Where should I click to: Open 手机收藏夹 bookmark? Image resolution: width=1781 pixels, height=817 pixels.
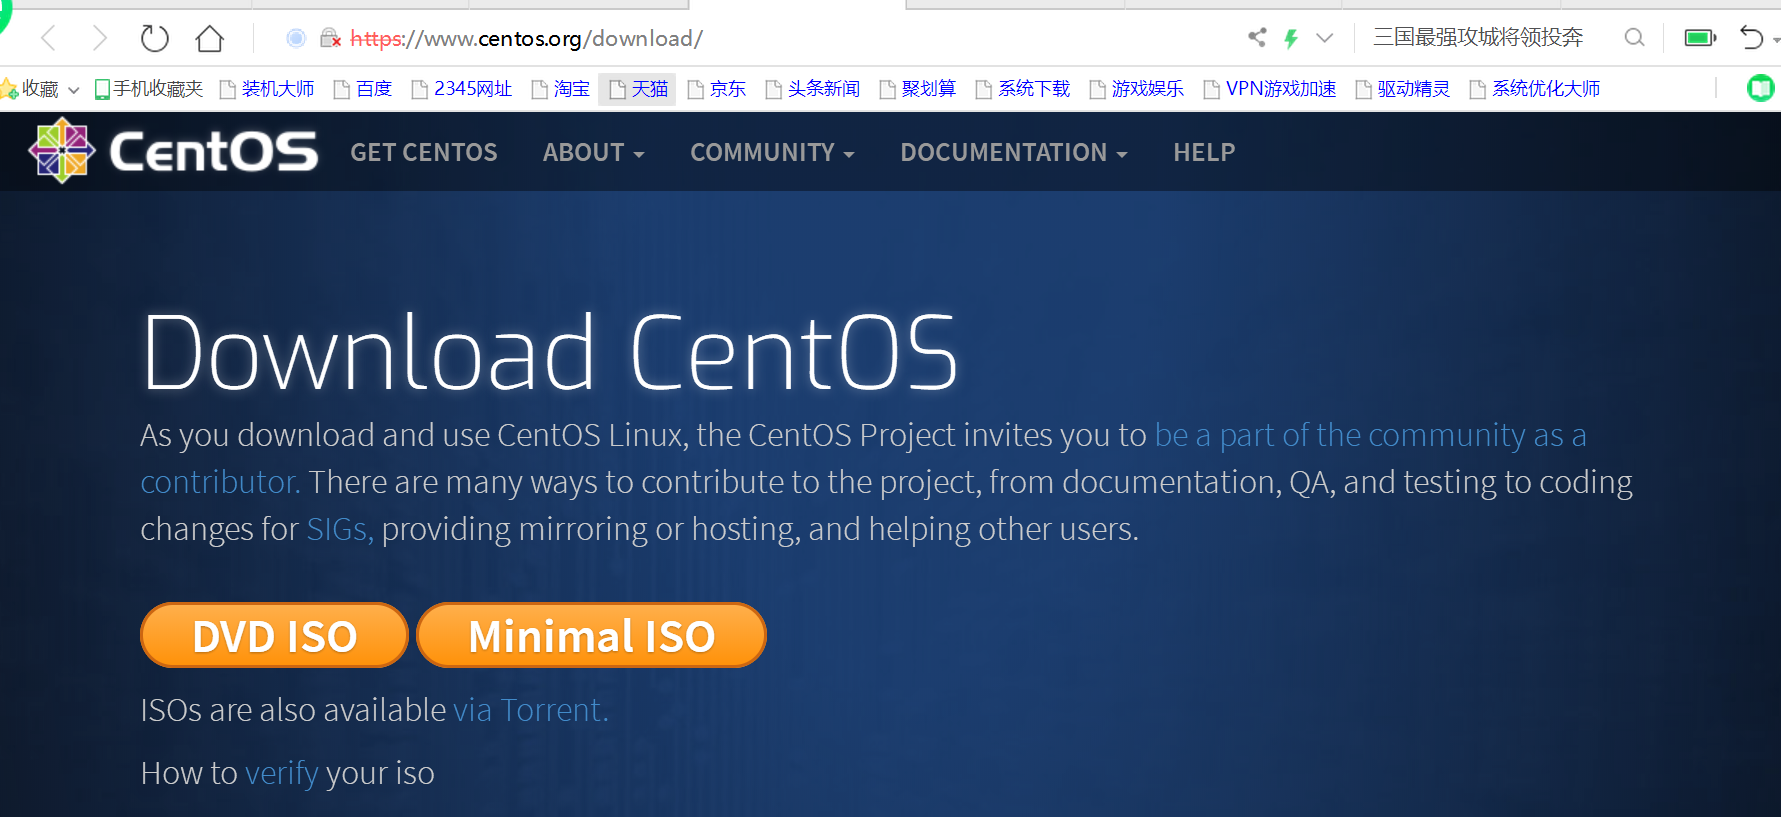[x=149, y=89]
